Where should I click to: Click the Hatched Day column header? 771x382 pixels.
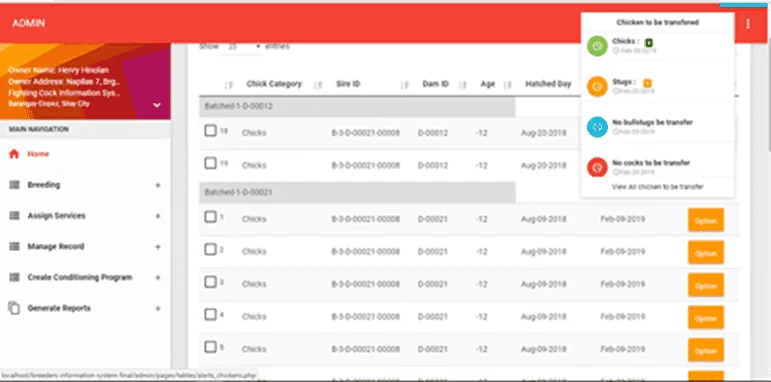coord(548,84)
